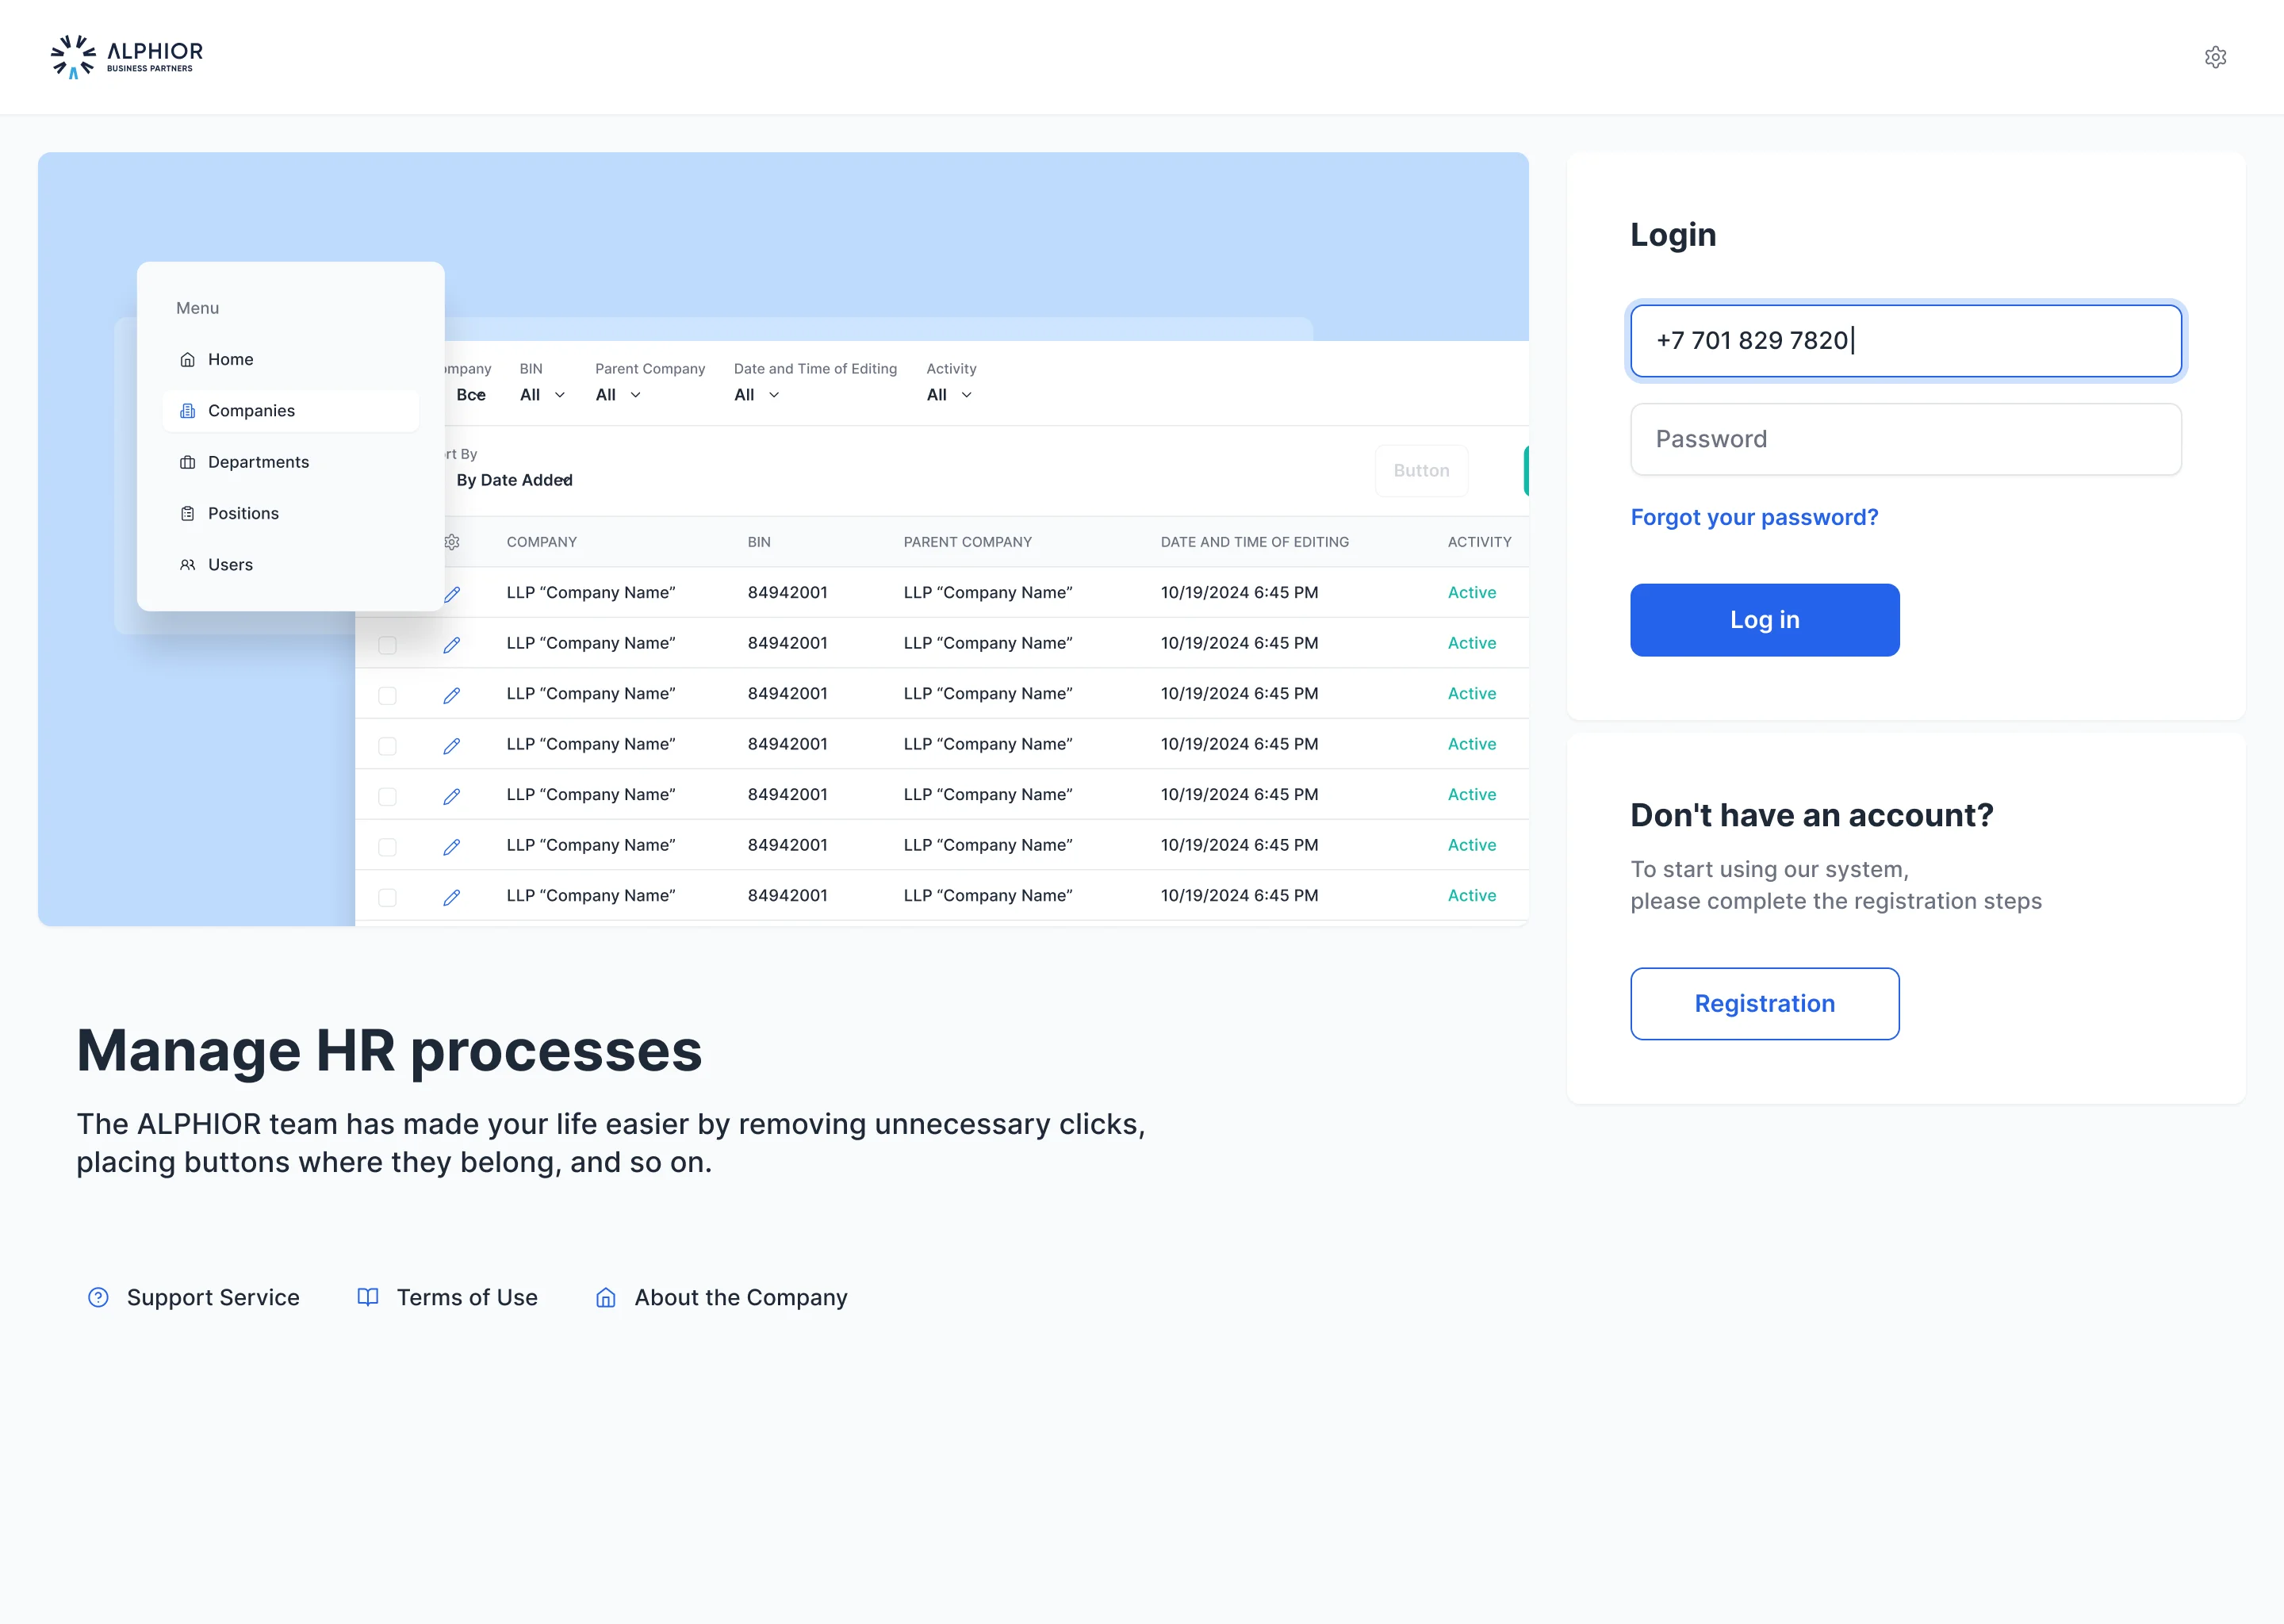Click the pencil icon in the second table row

tap(452, 644)
